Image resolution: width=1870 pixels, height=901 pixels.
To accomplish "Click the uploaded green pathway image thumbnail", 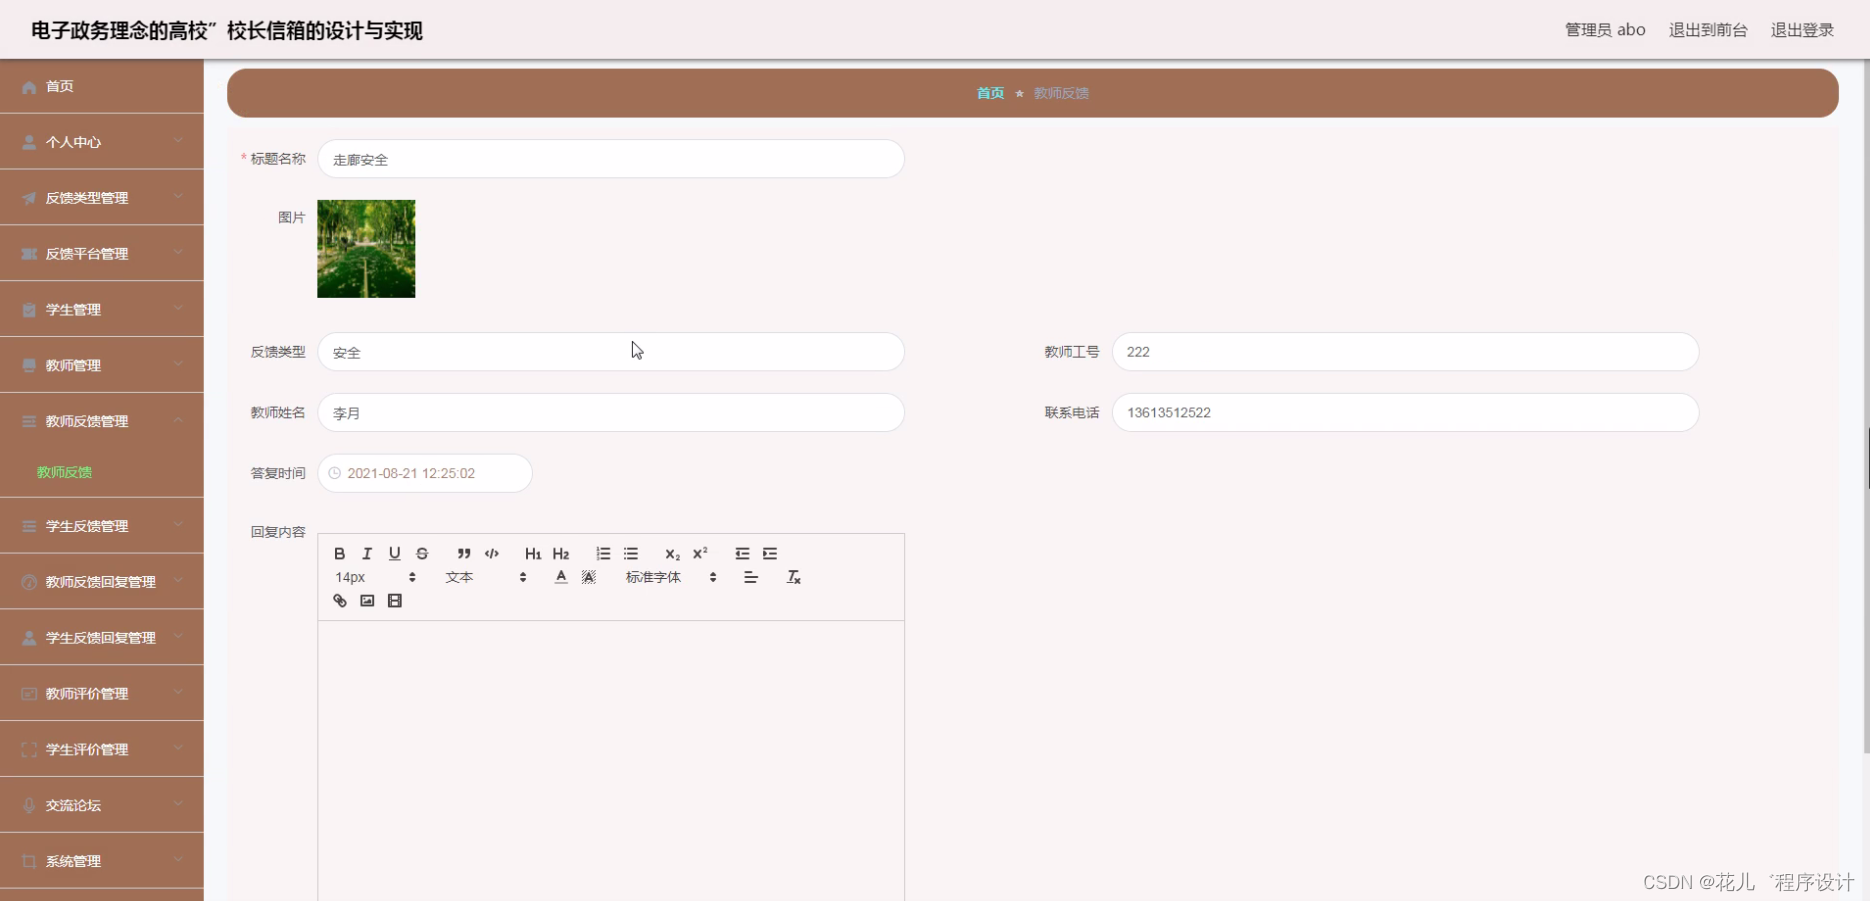I will point(366,248).
